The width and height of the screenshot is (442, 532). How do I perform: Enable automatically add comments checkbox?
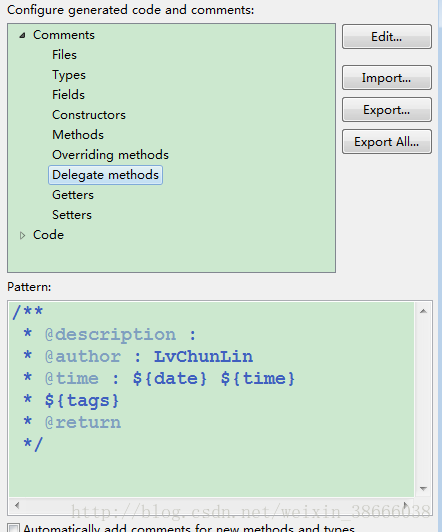[x=14, y=528]
